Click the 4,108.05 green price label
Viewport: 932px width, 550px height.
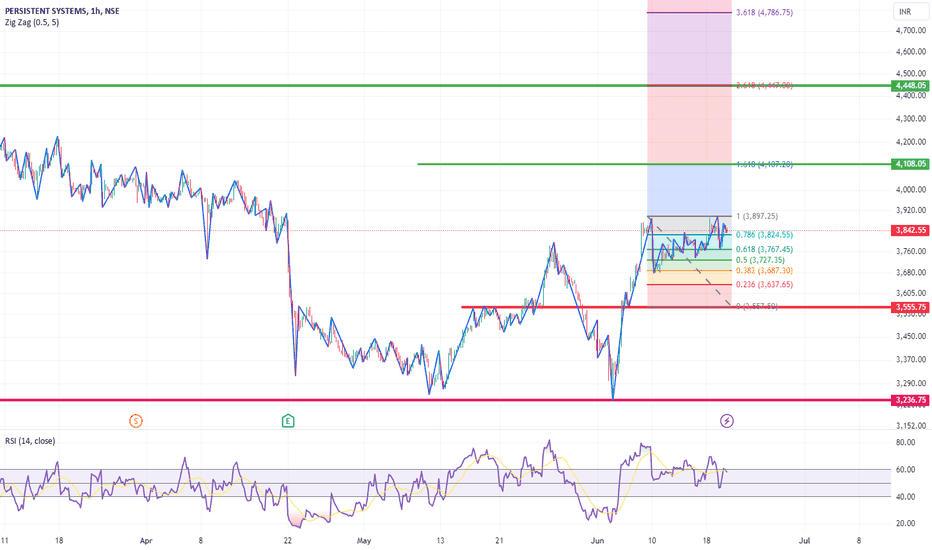910,164
